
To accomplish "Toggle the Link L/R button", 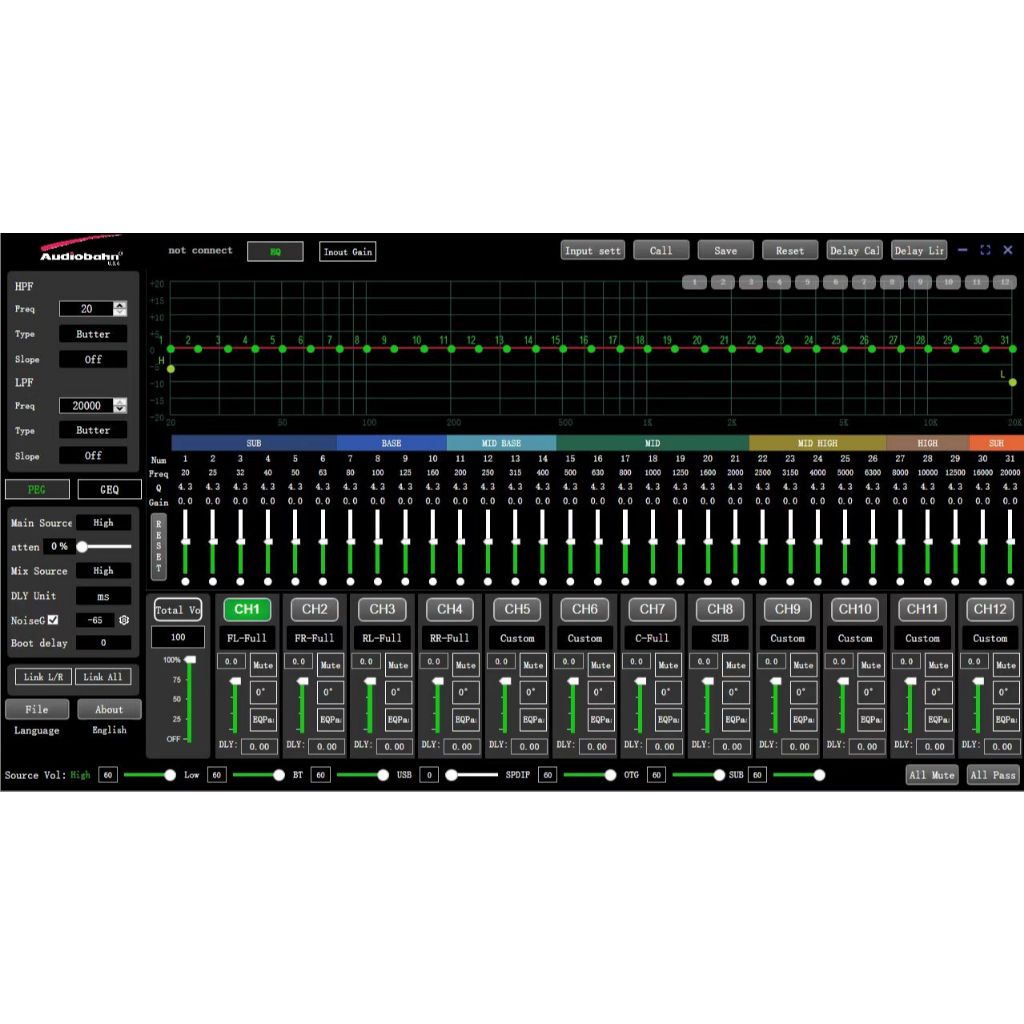I will (41, 677).
